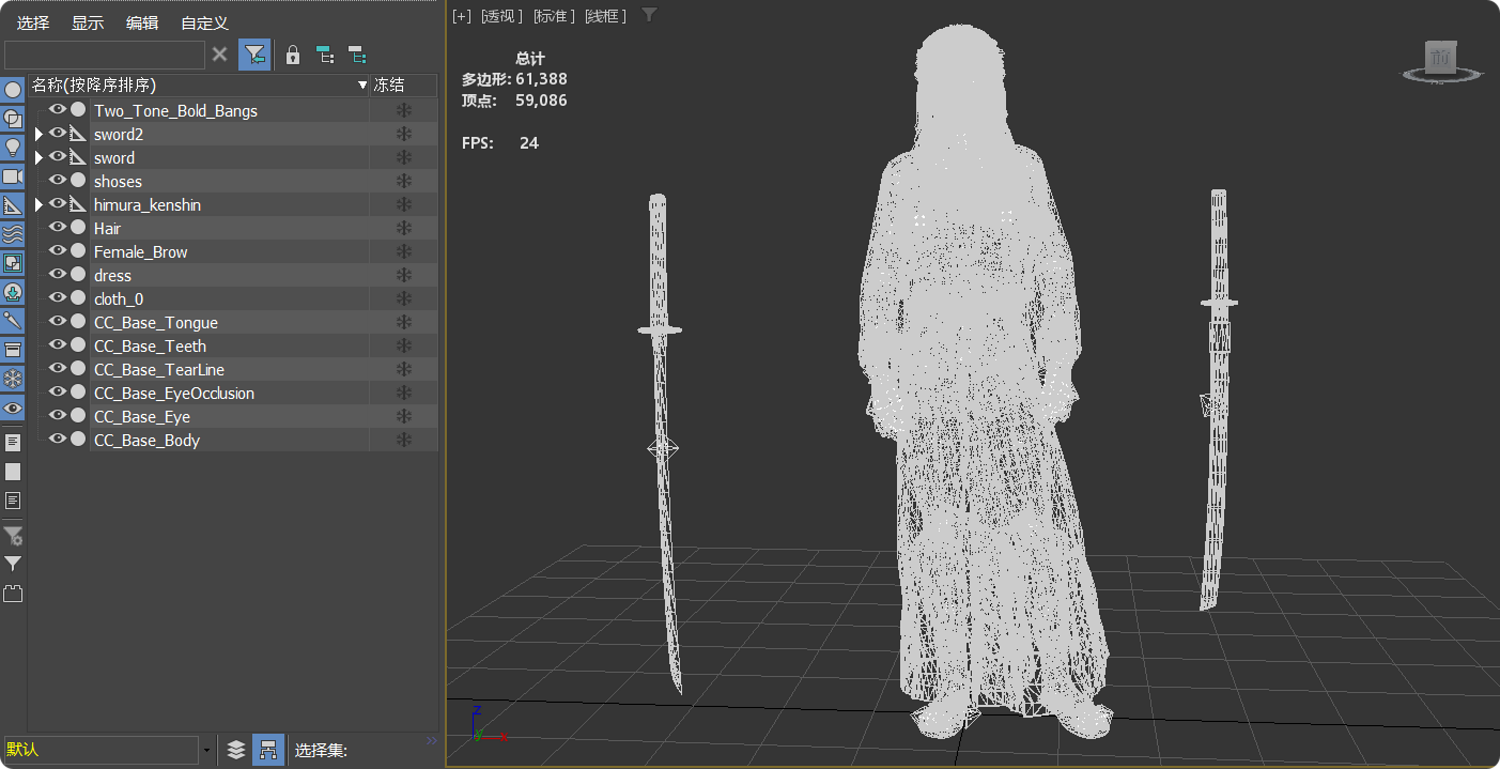The width and height of the screenshot is (1500, 769).
Task: Click the lock cell editing padlock icon
Action: (x=292, y=55)
